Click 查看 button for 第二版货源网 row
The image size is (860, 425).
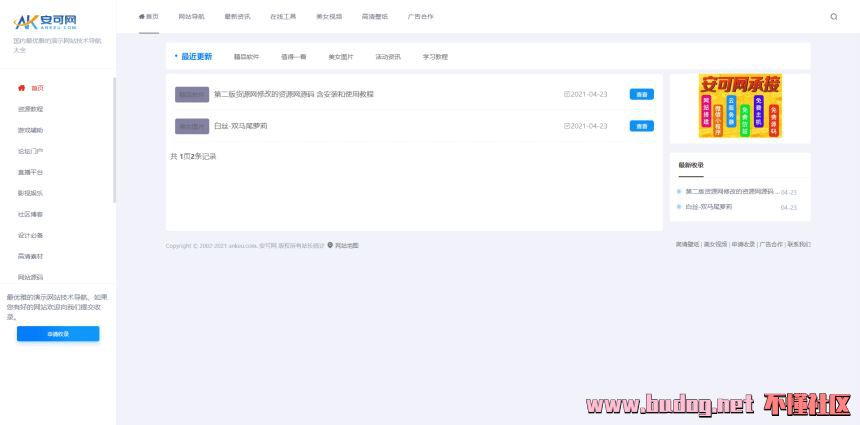pos(642,94)
